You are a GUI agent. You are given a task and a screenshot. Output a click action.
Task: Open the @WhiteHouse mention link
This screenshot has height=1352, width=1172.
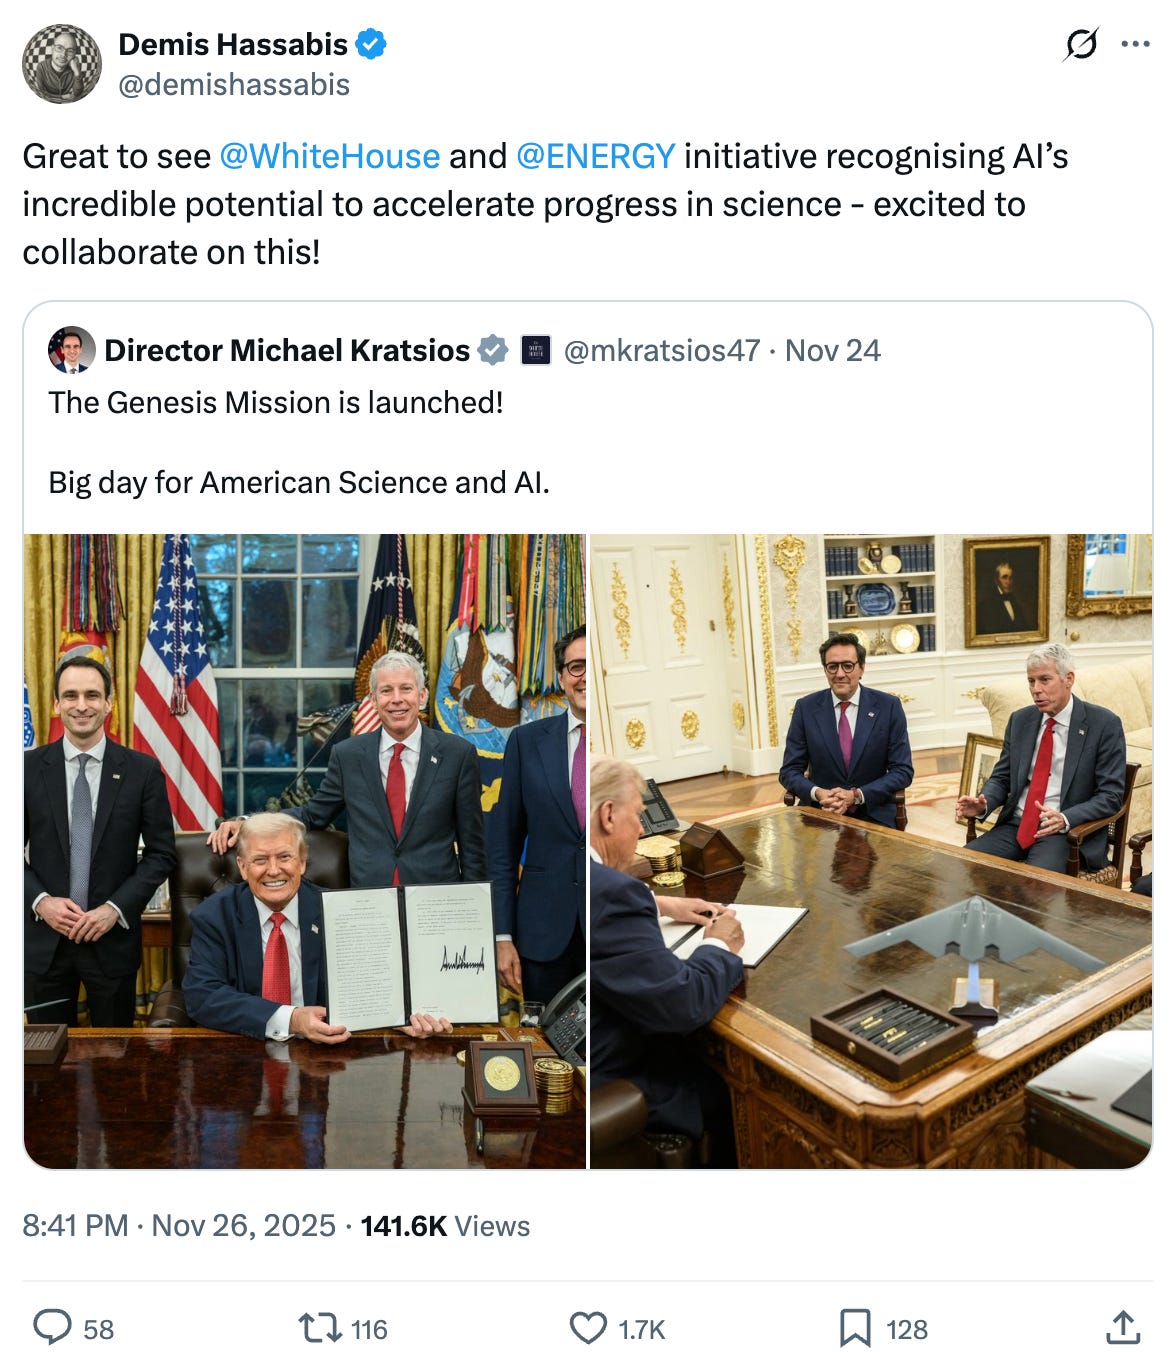pyautogui.click(x=329, y=156)
